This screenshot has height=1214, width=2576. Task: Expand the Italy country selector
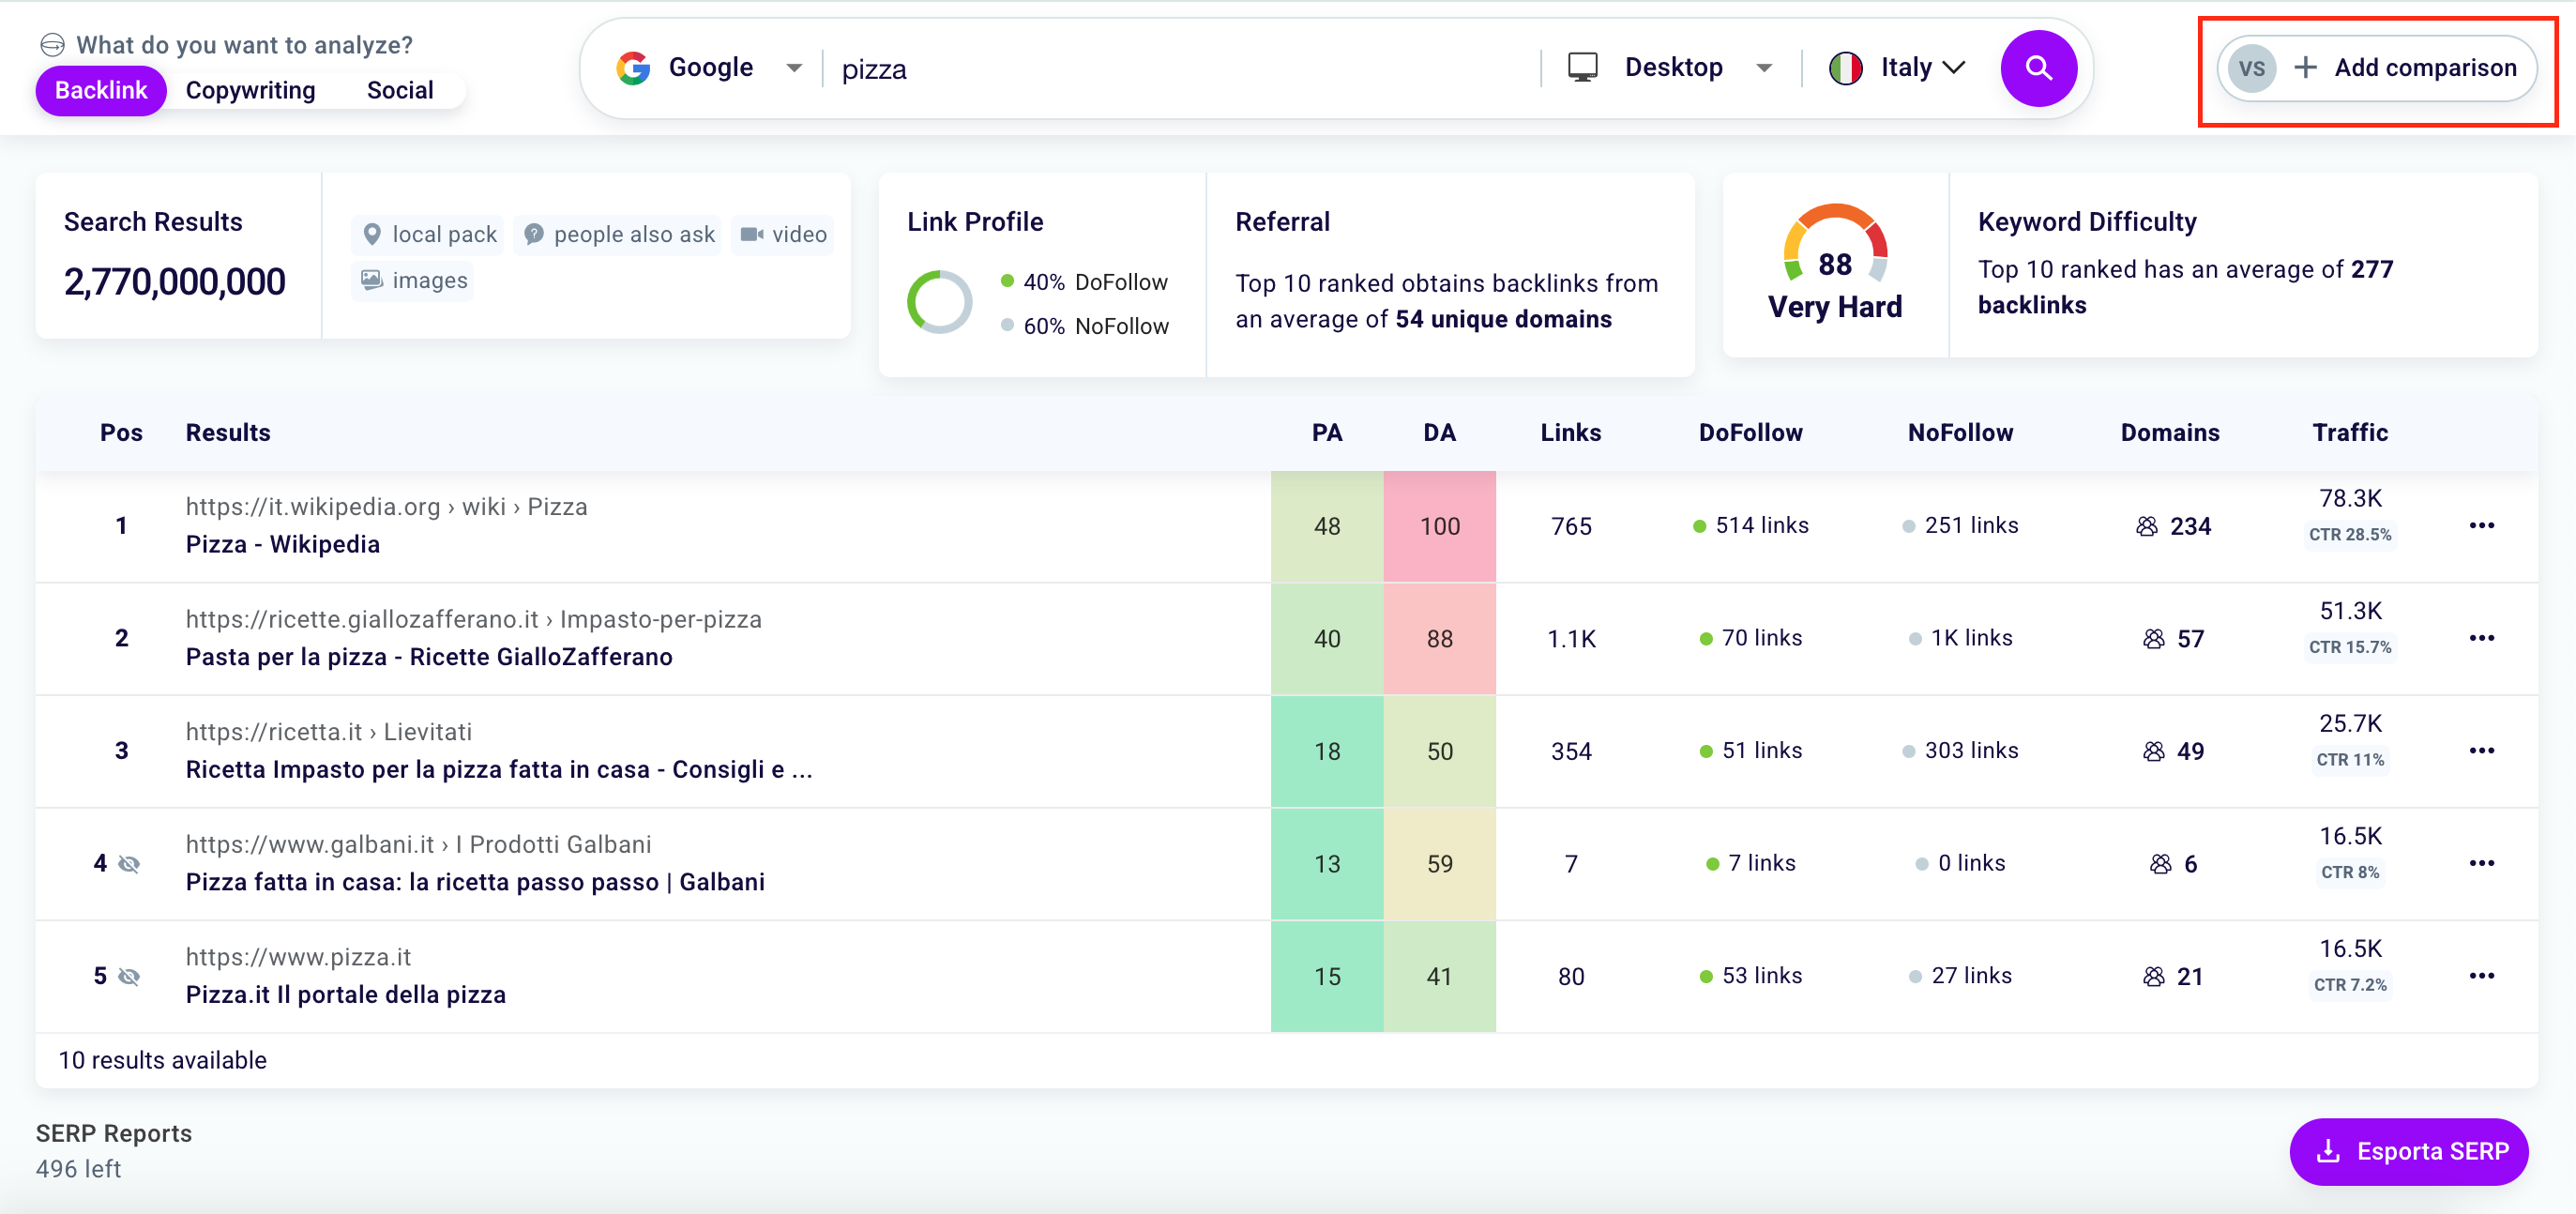click(x=1953, y=68)
